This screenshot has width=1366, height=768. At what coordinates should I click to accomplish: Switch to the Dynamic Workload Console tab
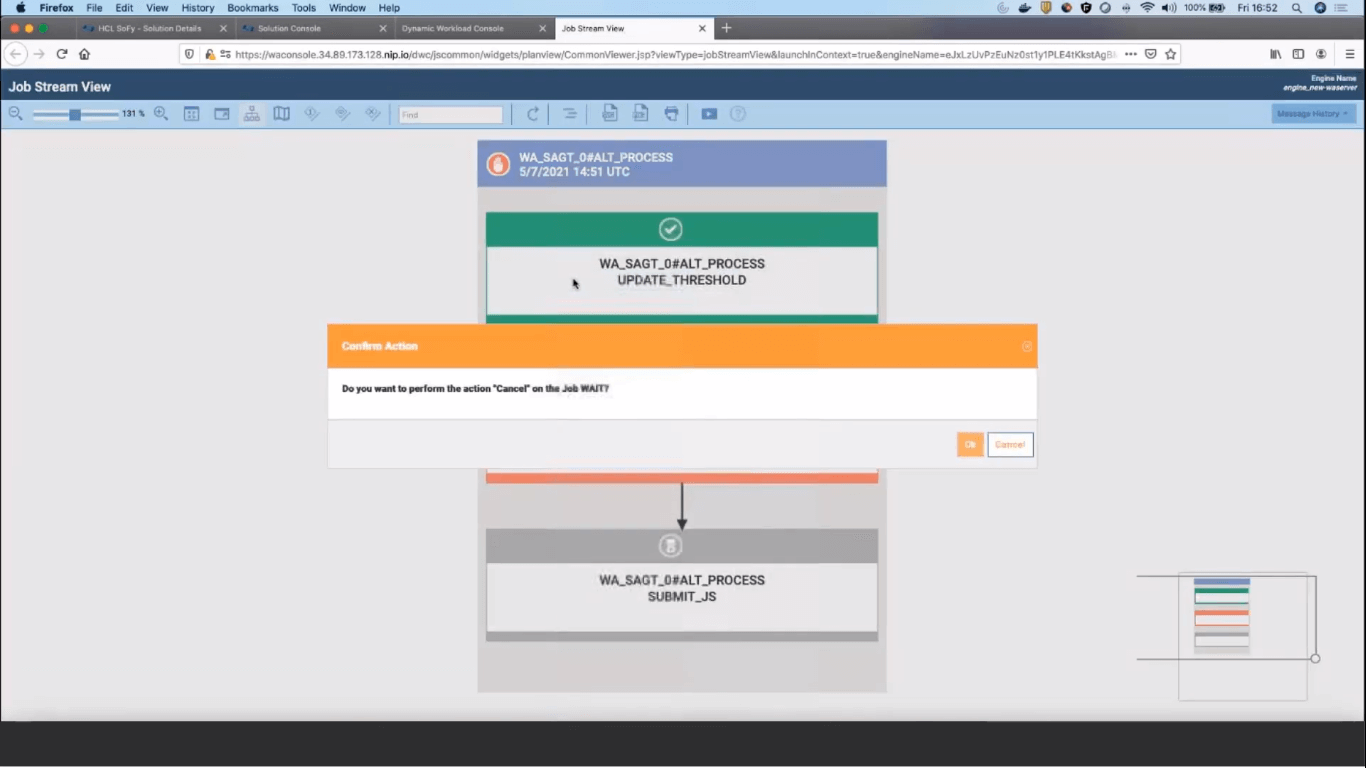pyautogui.click(x=455, y=28)
